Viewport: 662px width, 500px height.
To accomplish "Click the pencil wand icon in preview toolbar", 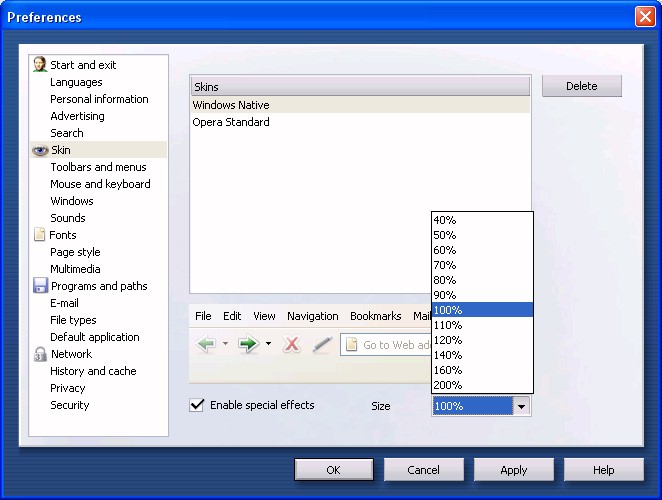I will (321, 344).
